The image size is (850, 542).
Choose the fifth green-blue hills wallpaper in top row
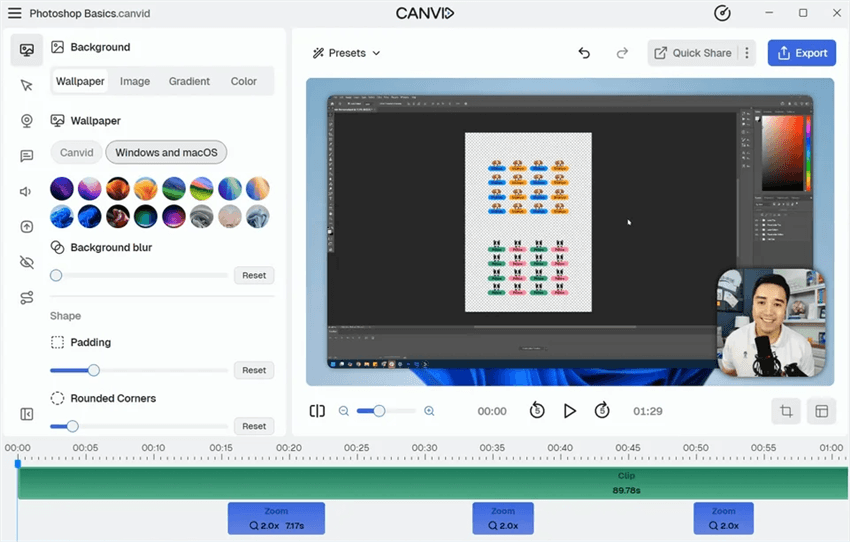point(173,189)
